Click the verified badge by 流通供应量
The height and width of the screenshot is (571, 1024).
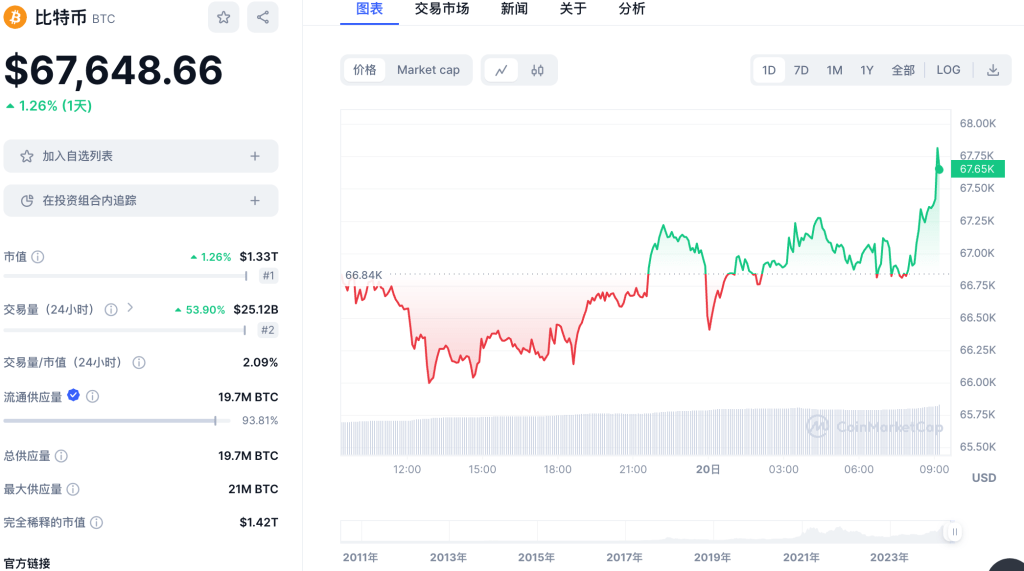[73, 396]
